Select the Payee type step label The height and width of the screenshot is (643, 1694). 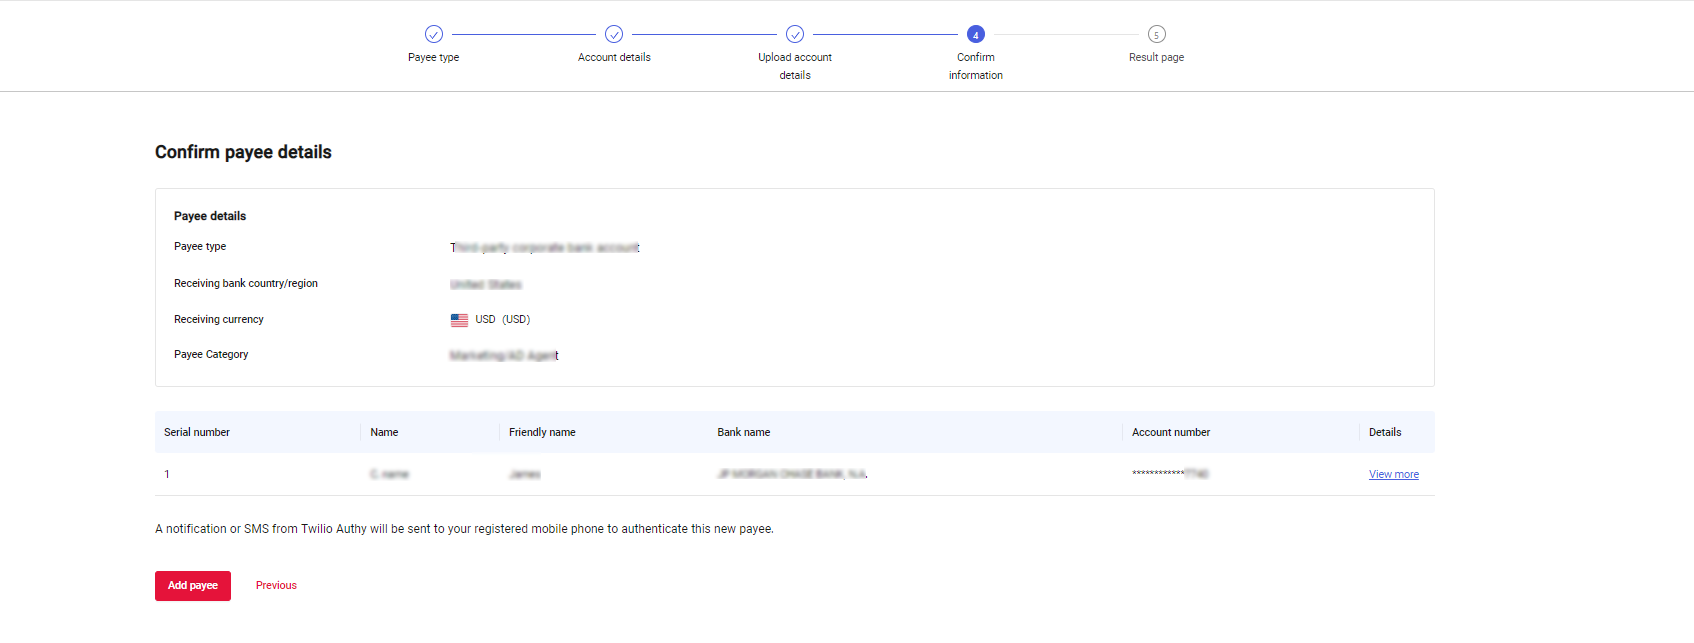coord(434,58)
